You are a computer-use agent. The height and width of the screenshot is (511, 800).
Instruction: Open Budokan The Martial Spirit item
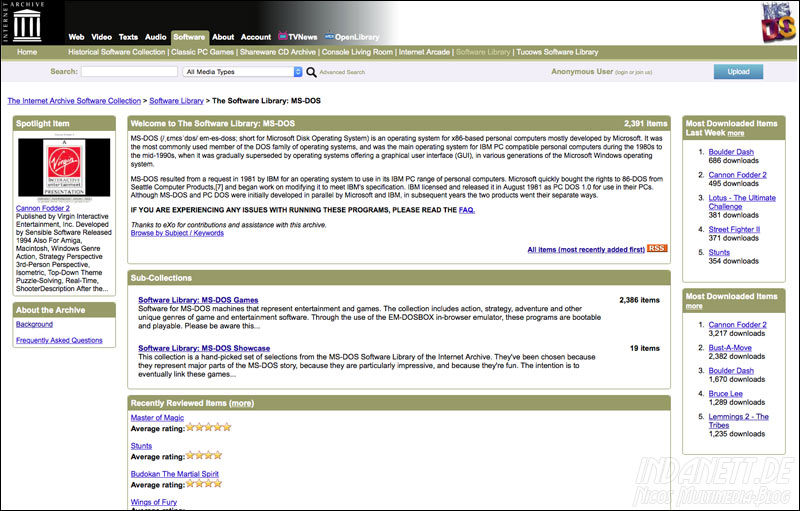[174, 474]
